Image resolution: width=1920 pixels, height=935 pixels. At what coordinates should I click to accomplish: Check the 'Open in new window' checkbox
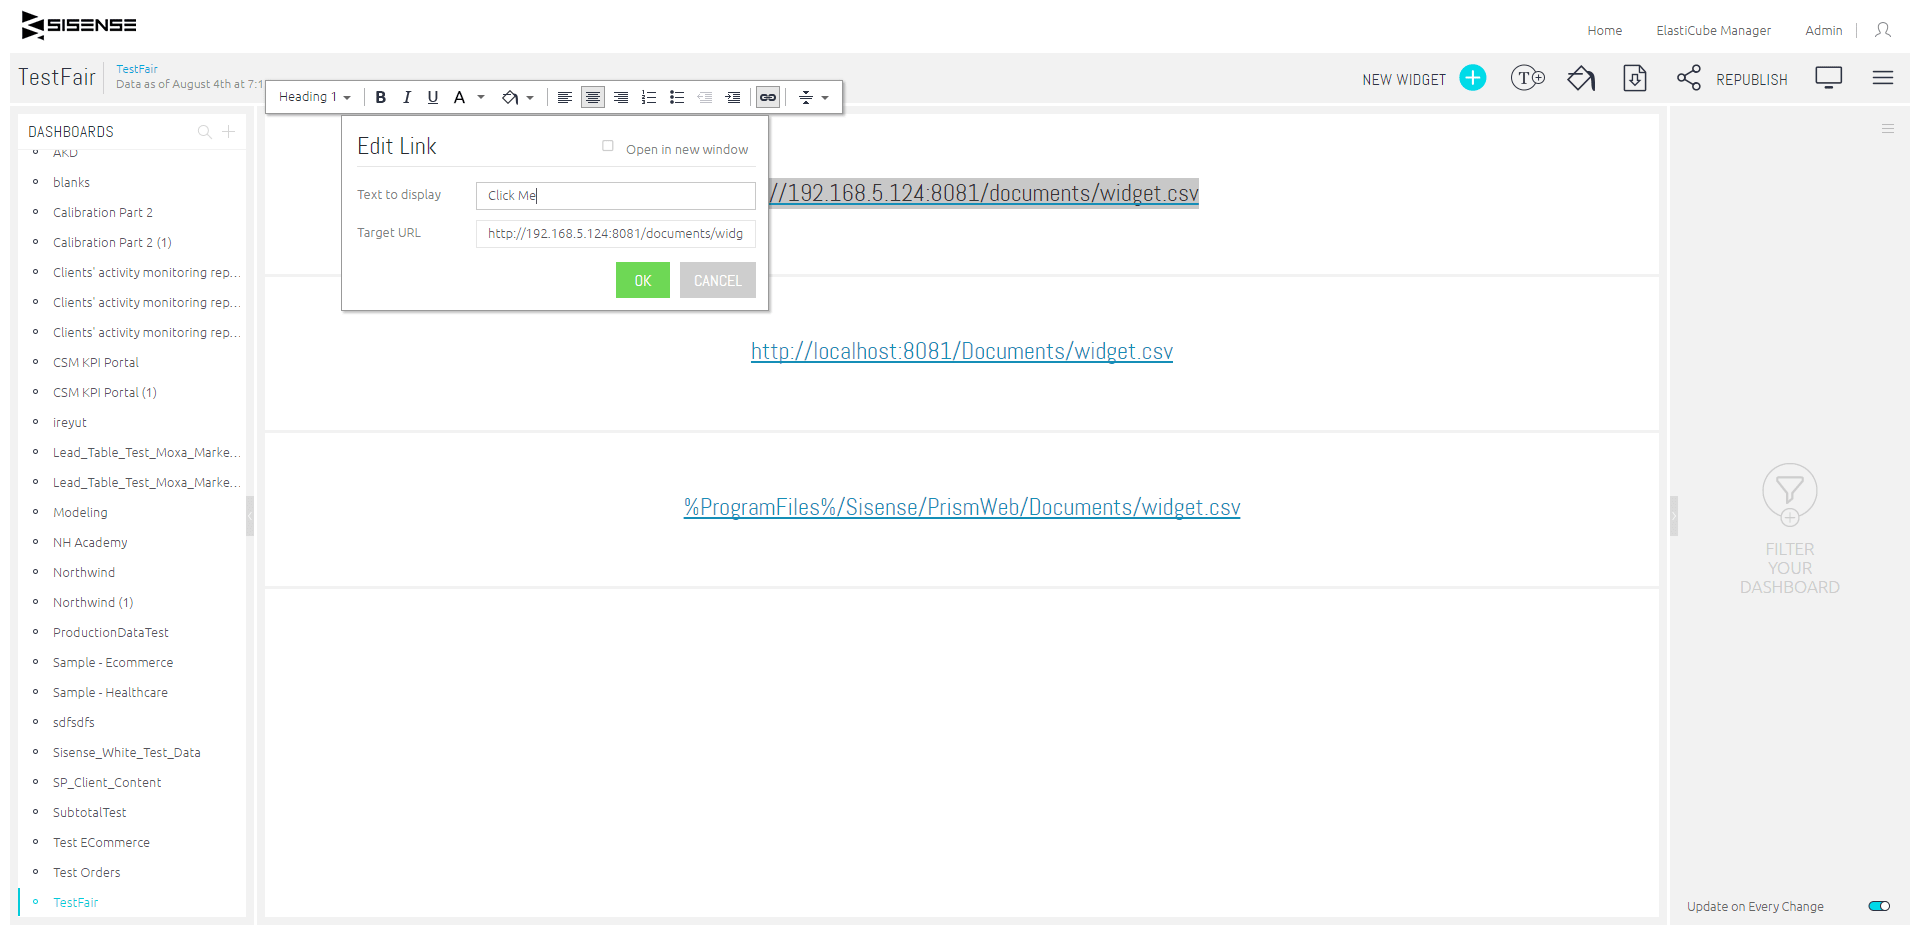(x=608, y=146)
